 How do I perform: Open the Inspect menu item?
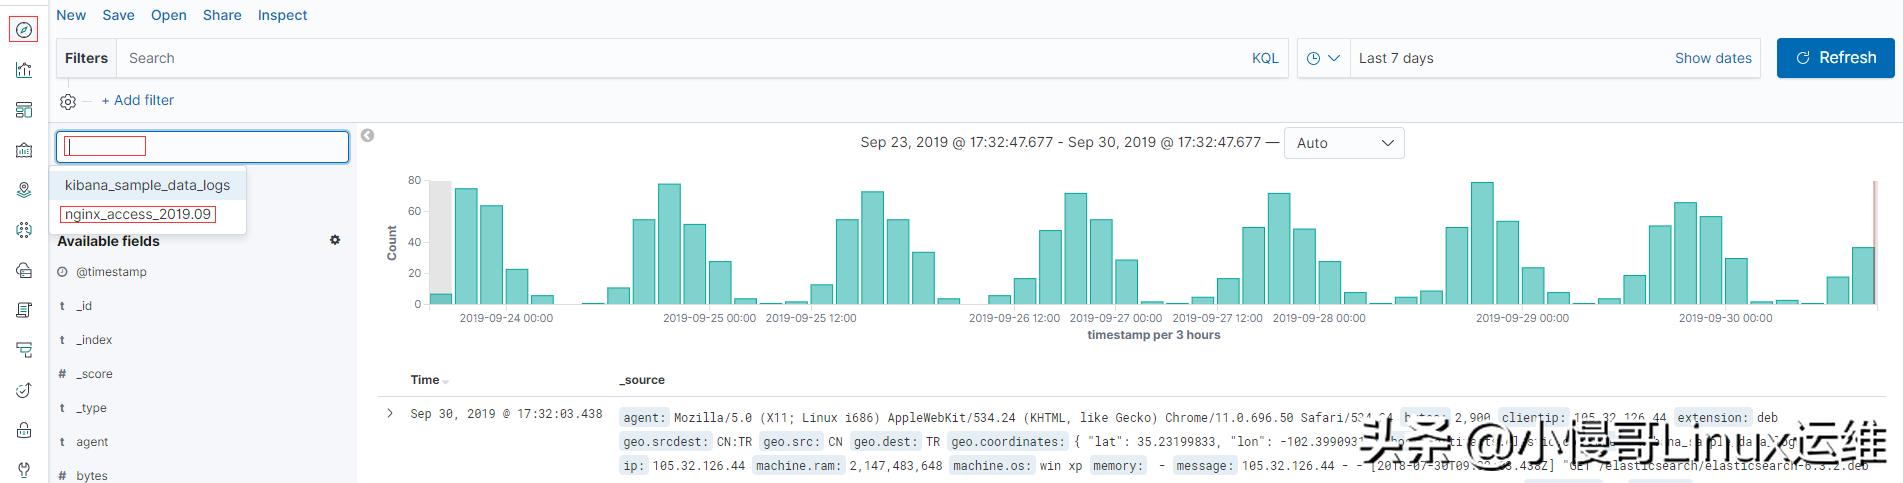(x=282, y=15)
